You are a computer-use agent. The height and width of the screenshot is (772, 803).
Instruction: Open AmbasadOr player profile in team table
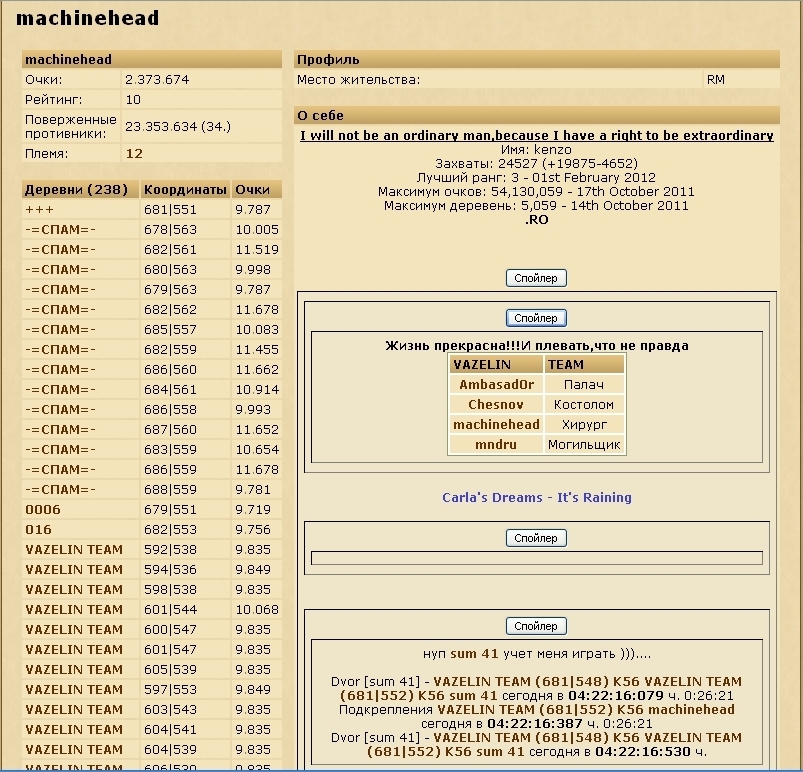coord(496,385)
